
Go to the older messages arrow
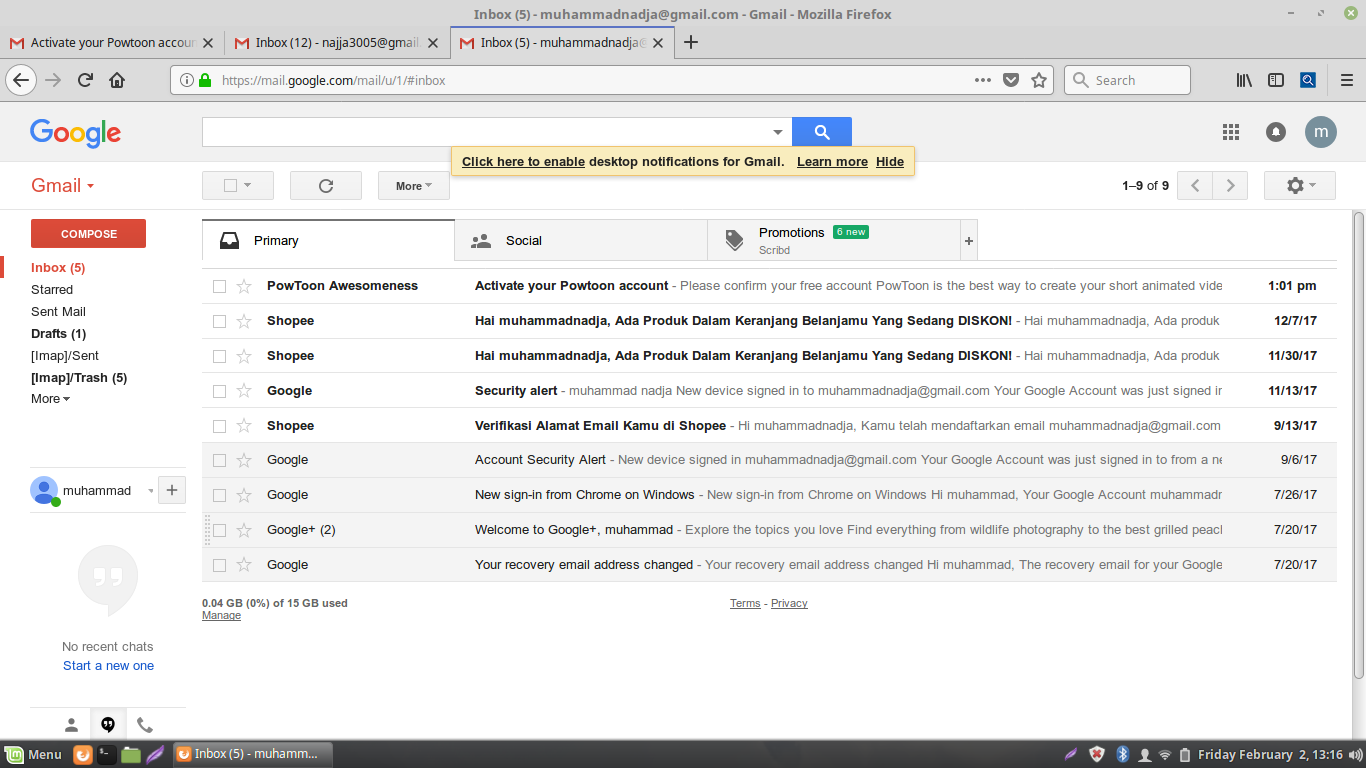[x=1231, y=186]
